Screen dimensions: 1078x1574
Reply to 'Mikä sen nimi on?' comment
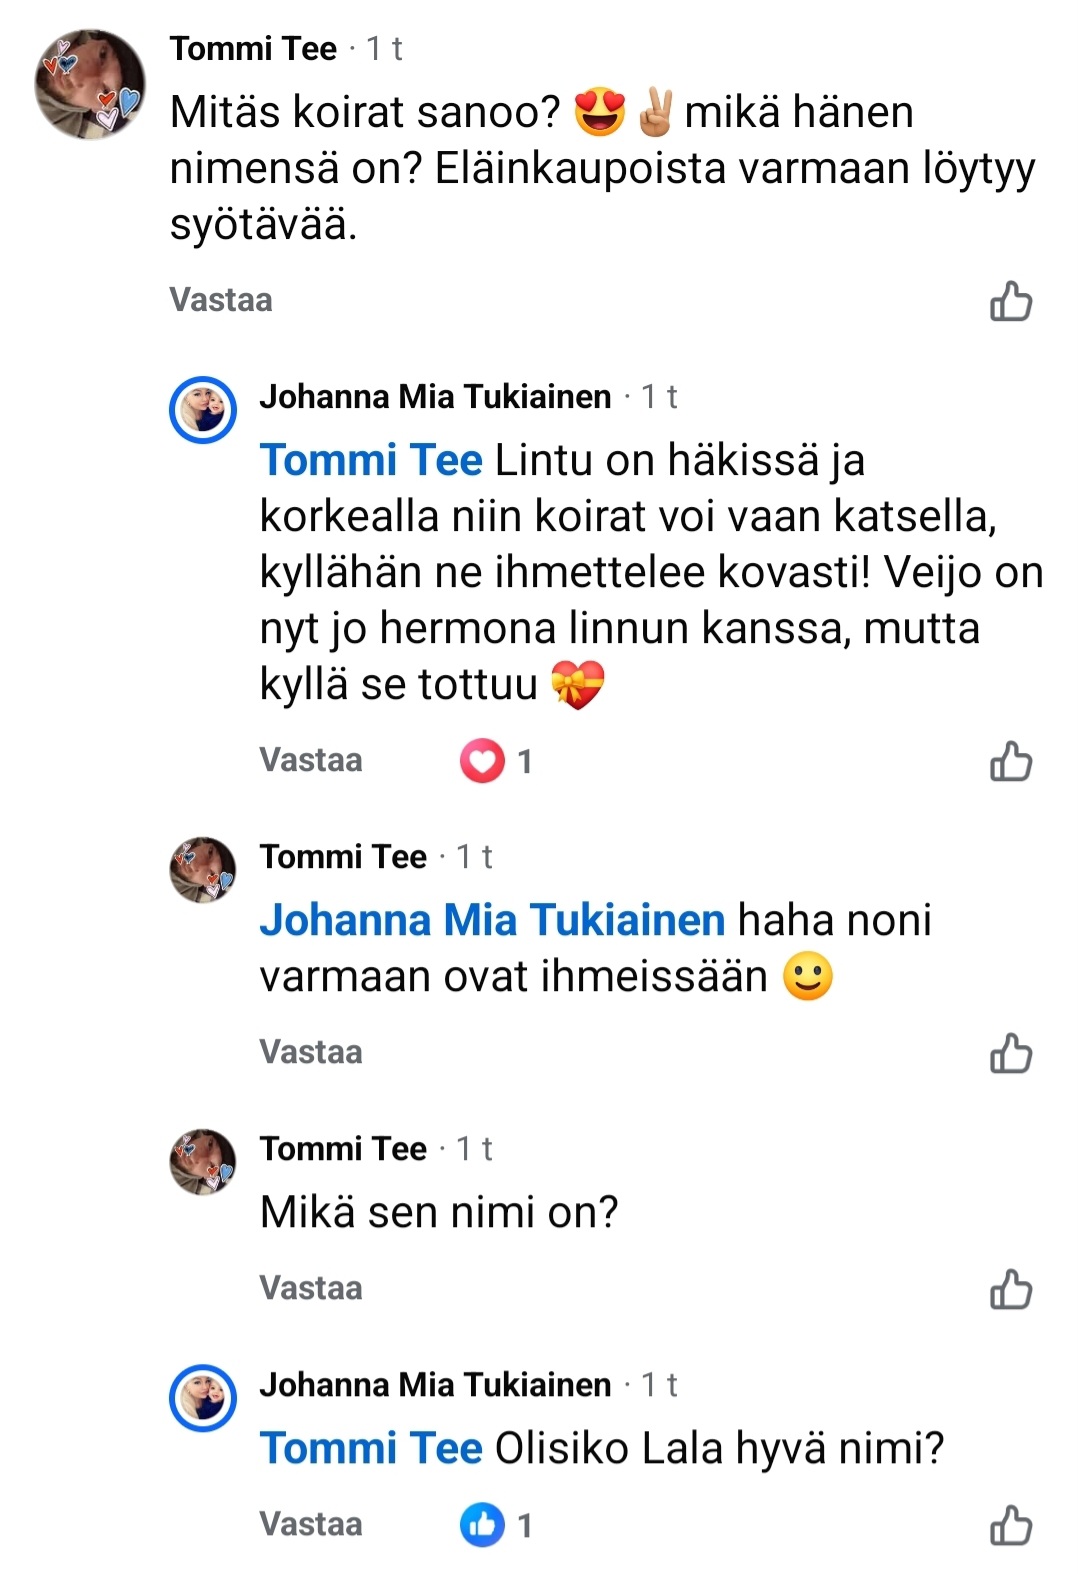pyautogui.click(x=311, y=1288)
